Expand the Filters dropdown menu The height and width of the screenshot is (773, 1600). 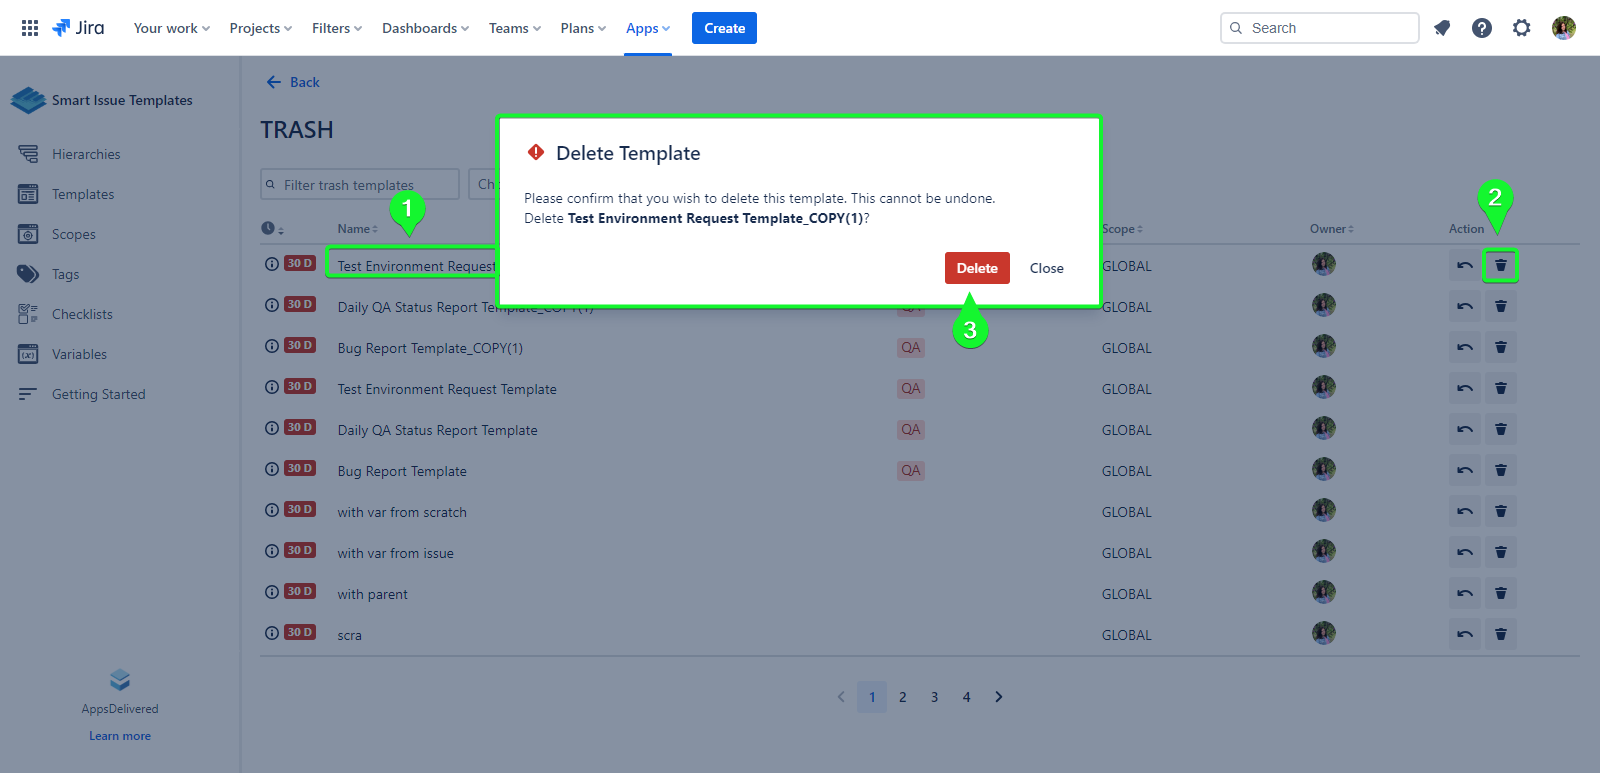click(x=336, y=28)
